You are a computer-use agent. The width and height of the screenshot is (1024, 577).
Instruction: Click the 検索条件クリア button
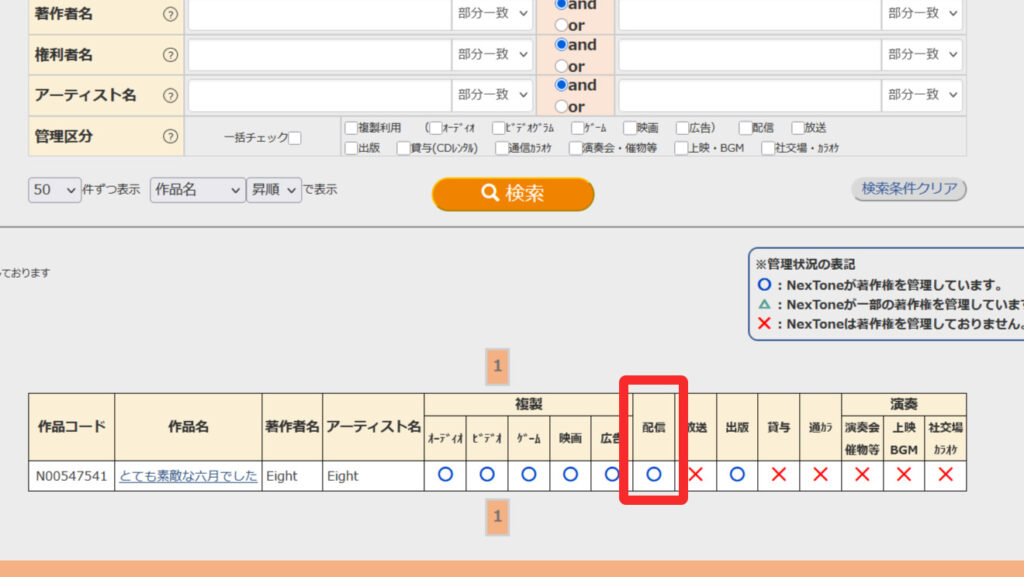[908, 189]
